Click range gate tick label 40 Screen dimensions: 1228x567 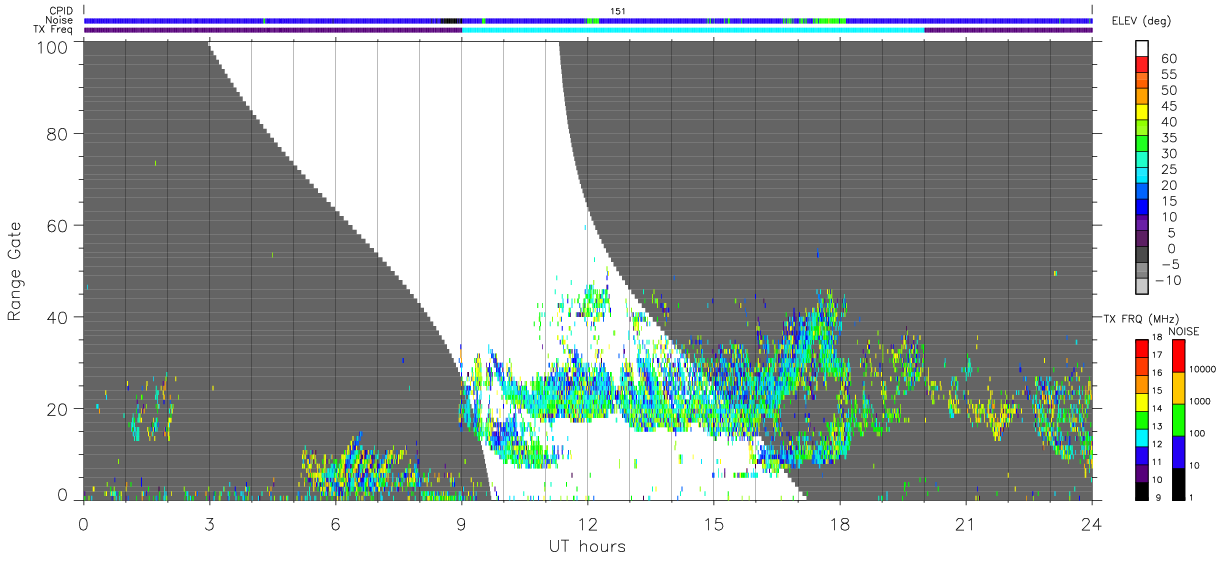point(58,317)
